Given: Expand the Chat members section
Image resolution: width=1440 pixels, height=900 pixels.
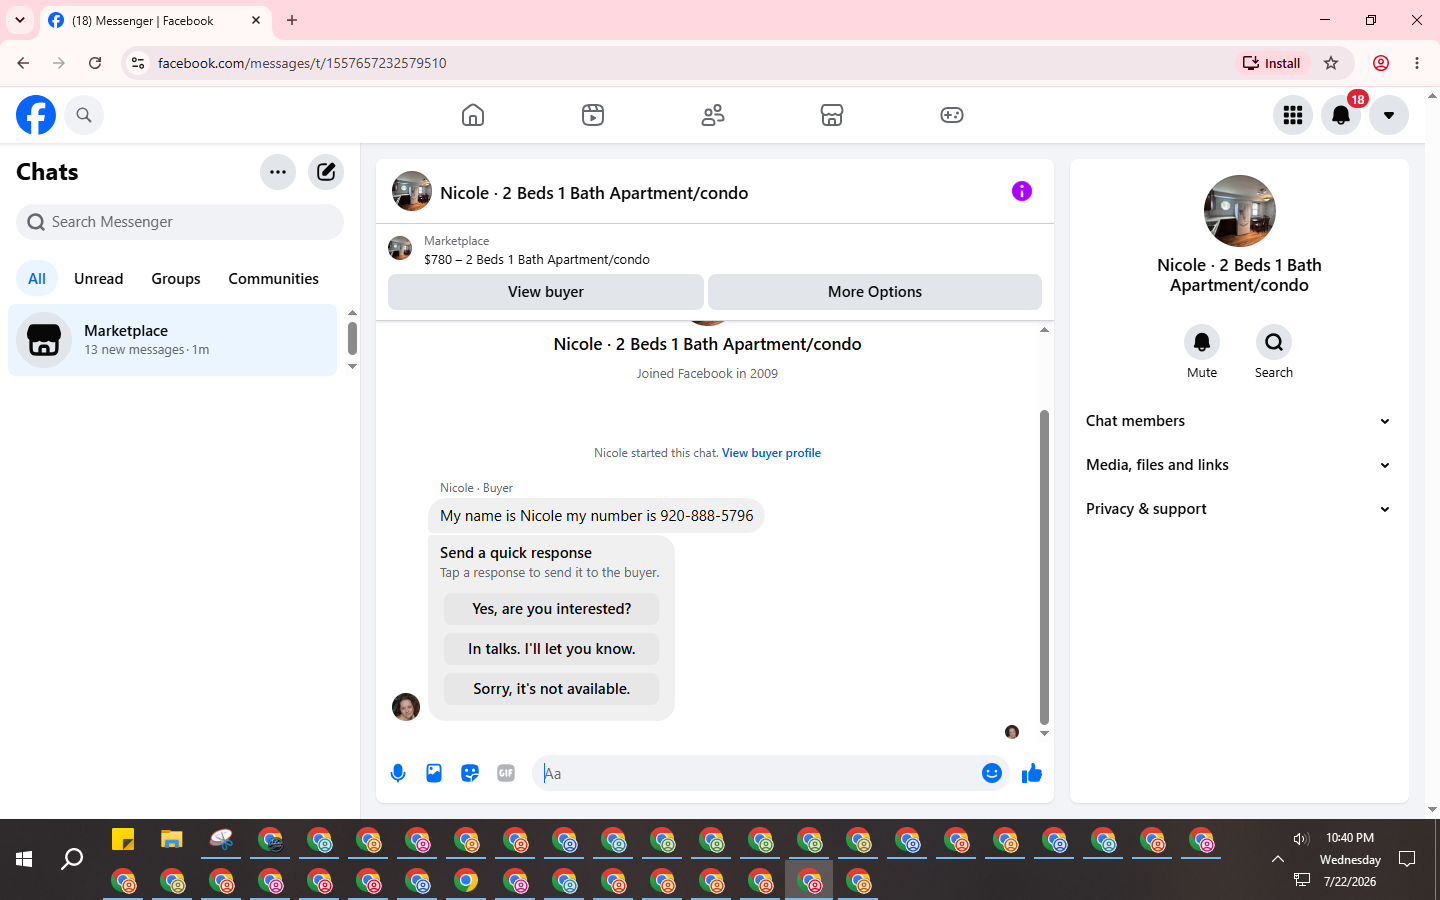Looking at the screenshot, I should (1239, 421).
